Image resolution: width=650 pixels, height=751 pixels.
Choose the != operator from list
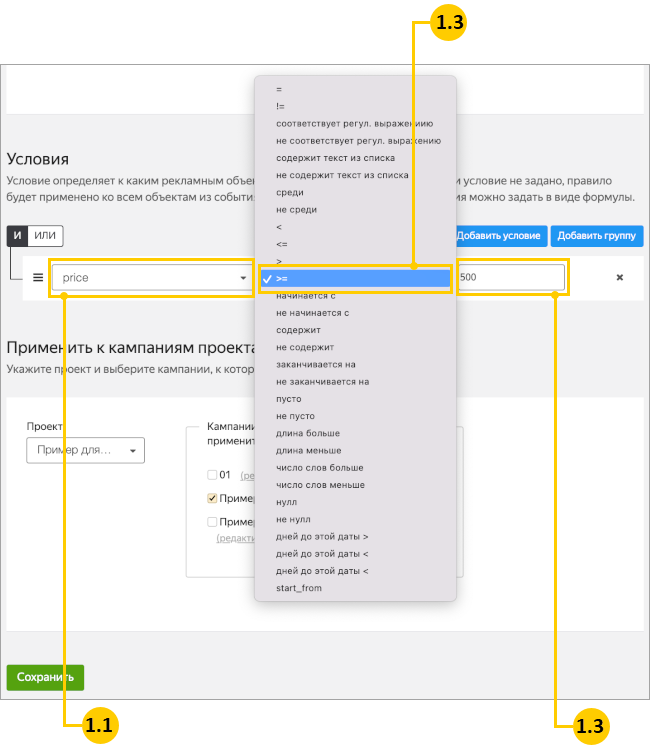point(280,106)
